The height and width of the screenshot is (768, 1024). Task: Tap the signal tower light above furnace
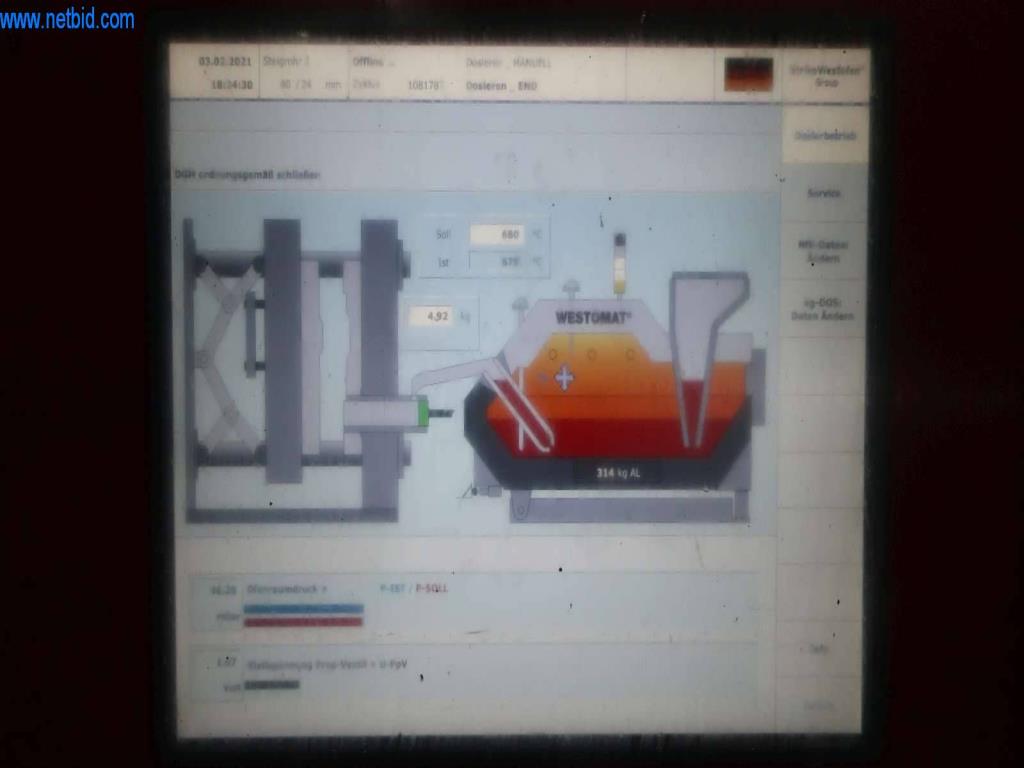619,264
